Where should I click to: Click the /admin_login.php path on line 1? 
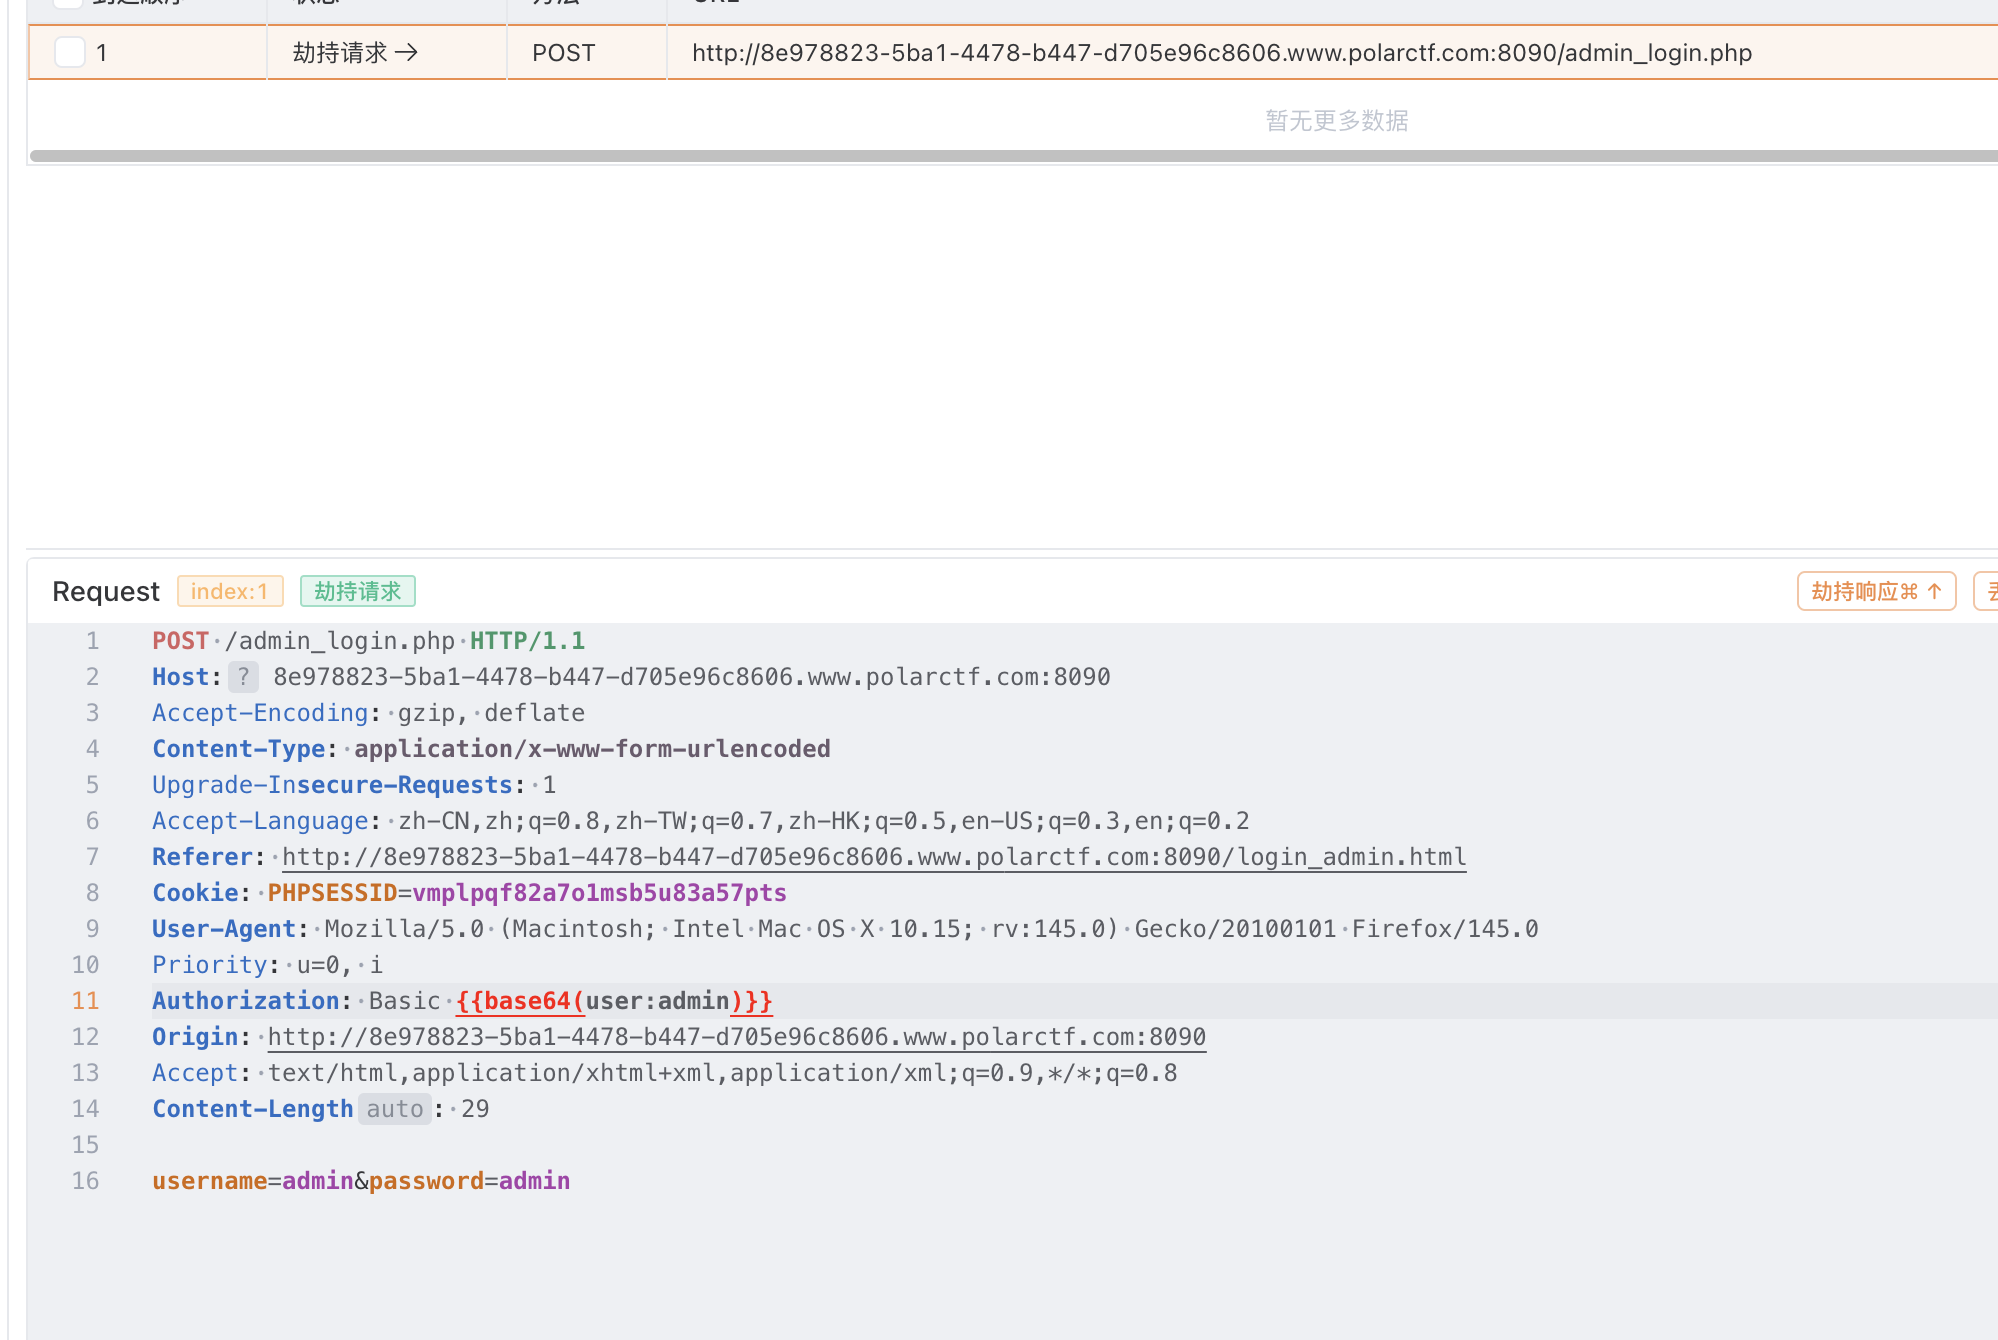339,641
